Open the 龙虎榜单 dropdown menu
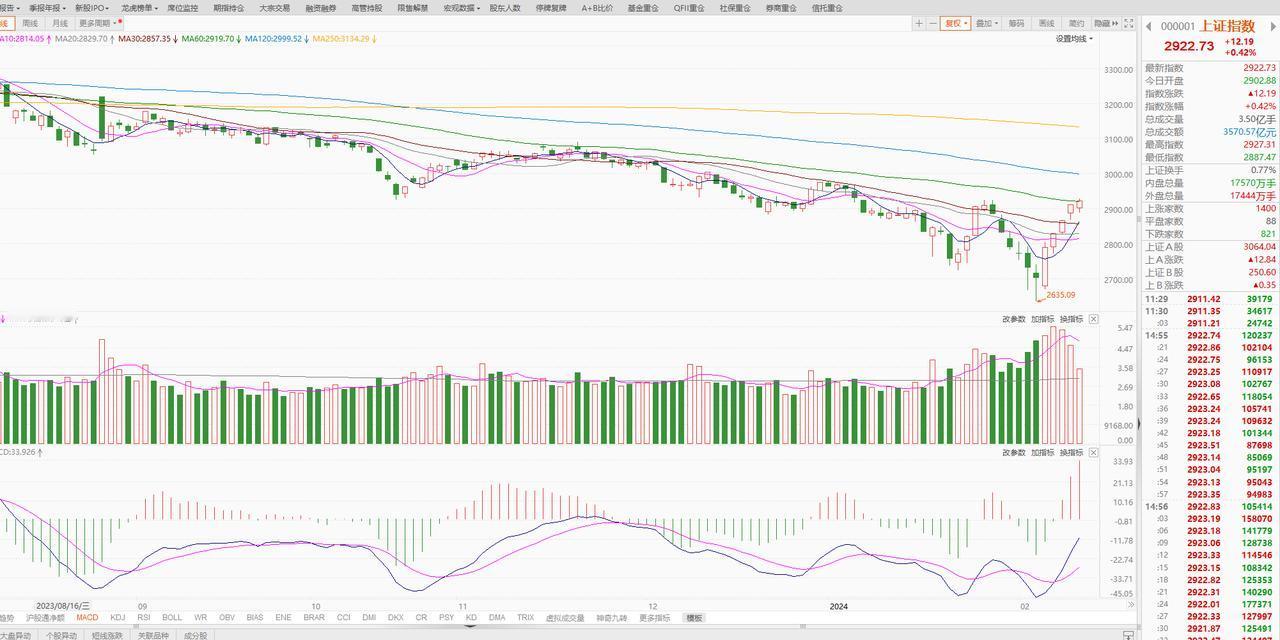 click(x=140, y=7)
